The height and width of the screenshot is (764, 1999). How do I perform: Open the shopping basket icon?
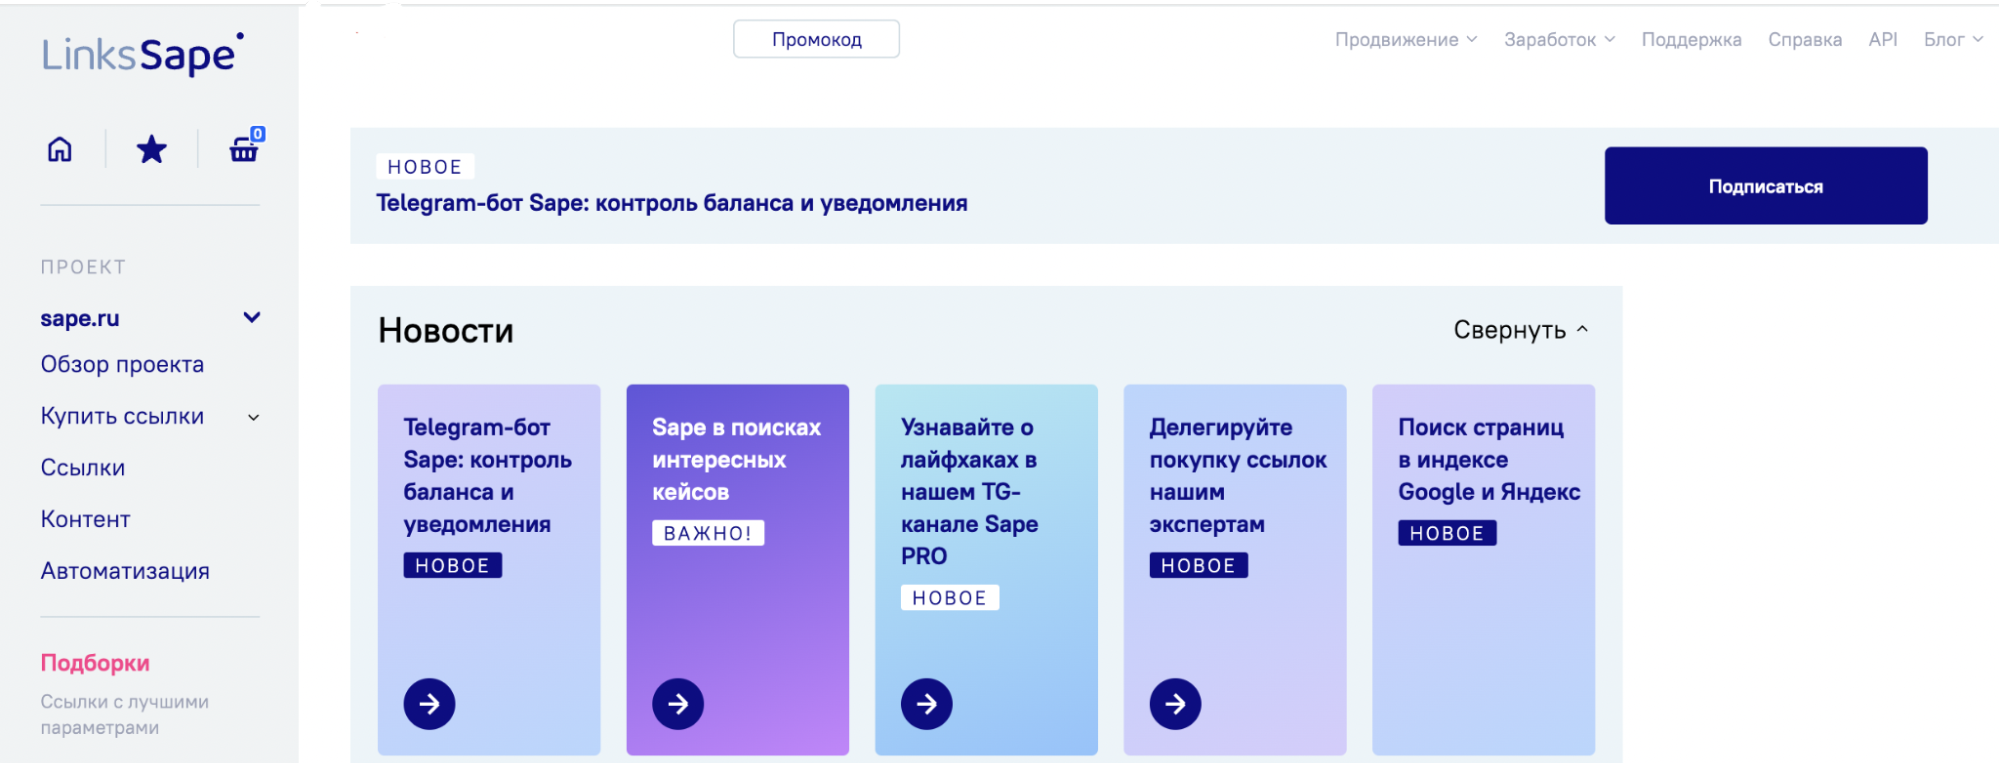coord(244,150)
